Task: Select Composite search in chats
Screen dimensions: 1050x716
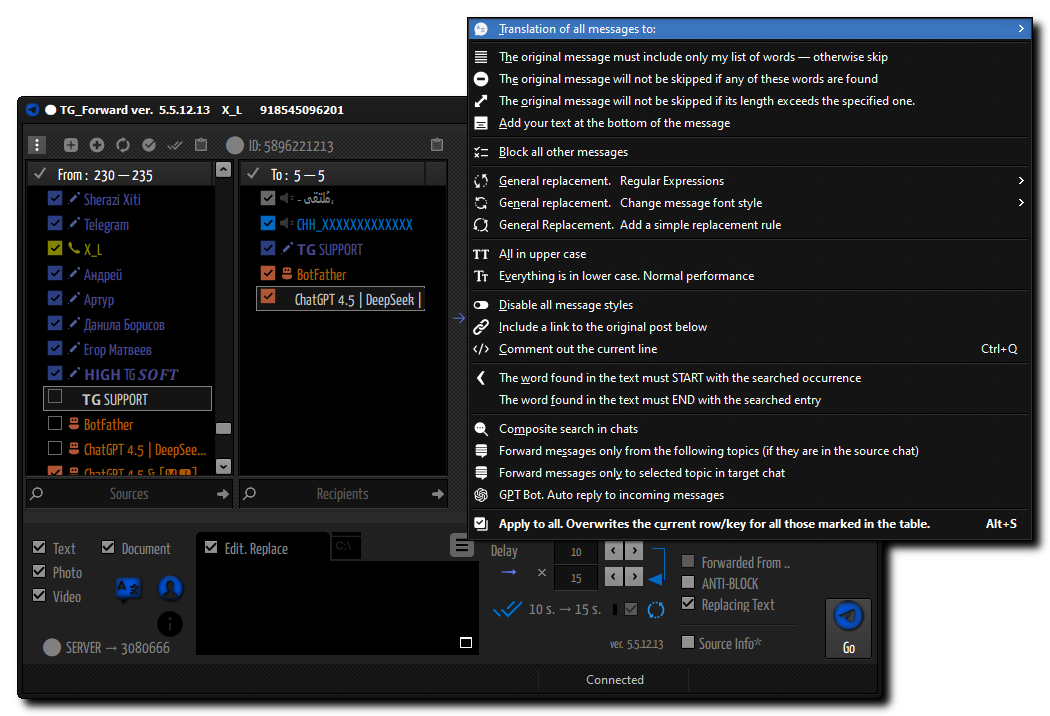Action: coord(749,429)
